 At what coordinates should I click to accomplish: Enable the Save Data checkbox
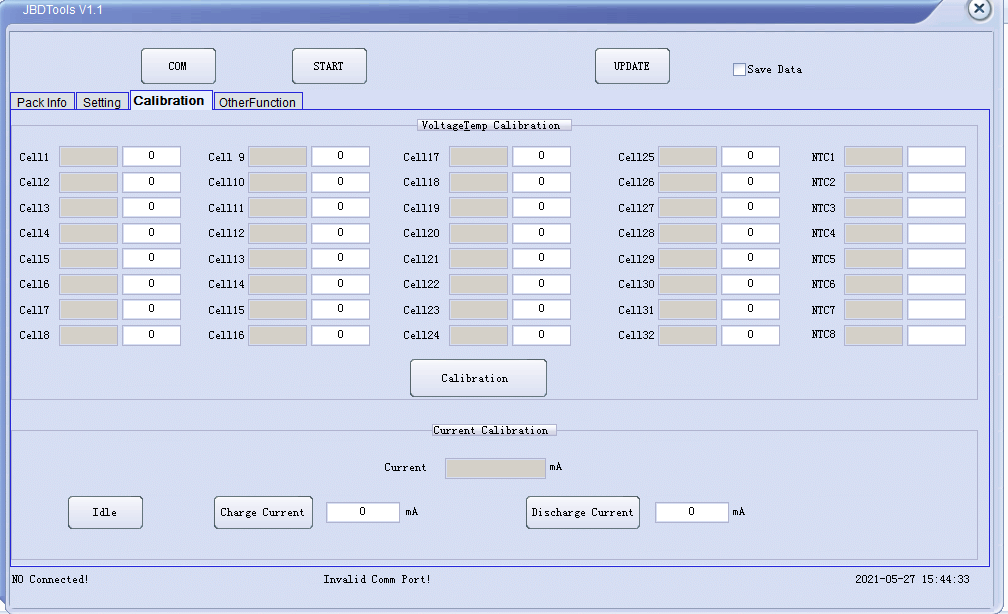pyautogui.click(x=739, y=69)
